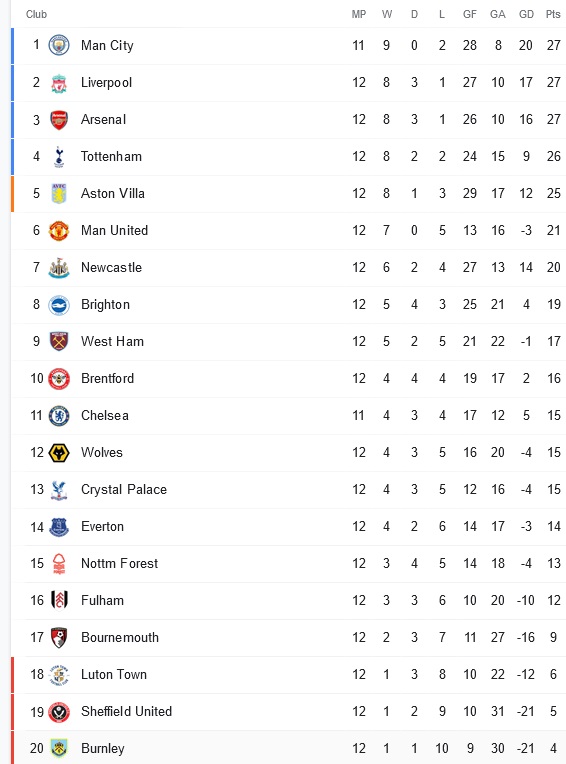566x764 pixels.
Task: Click the Liverpool club crest
Action: point(59,82)
